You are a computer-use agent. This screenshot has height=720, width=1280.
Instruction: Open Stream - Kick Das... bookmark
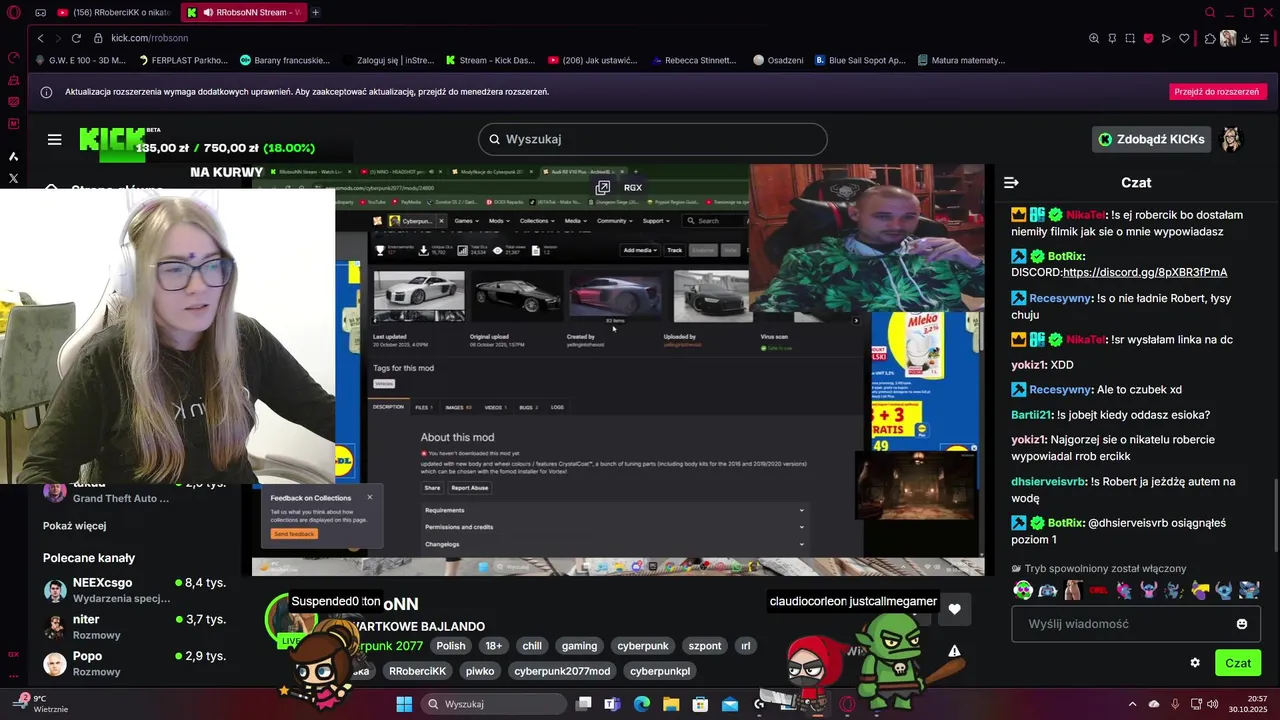pyautogui.click(x=491, y=60)
